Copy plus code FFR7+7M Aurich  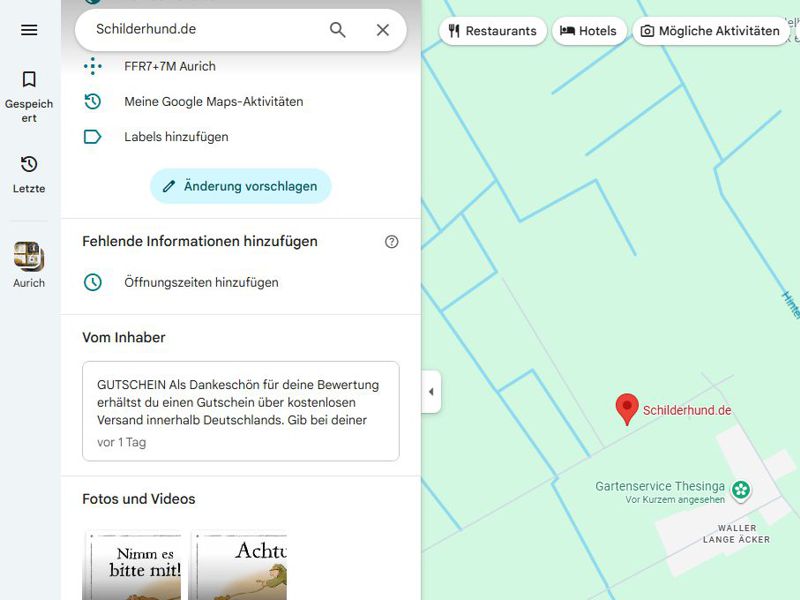170,67
